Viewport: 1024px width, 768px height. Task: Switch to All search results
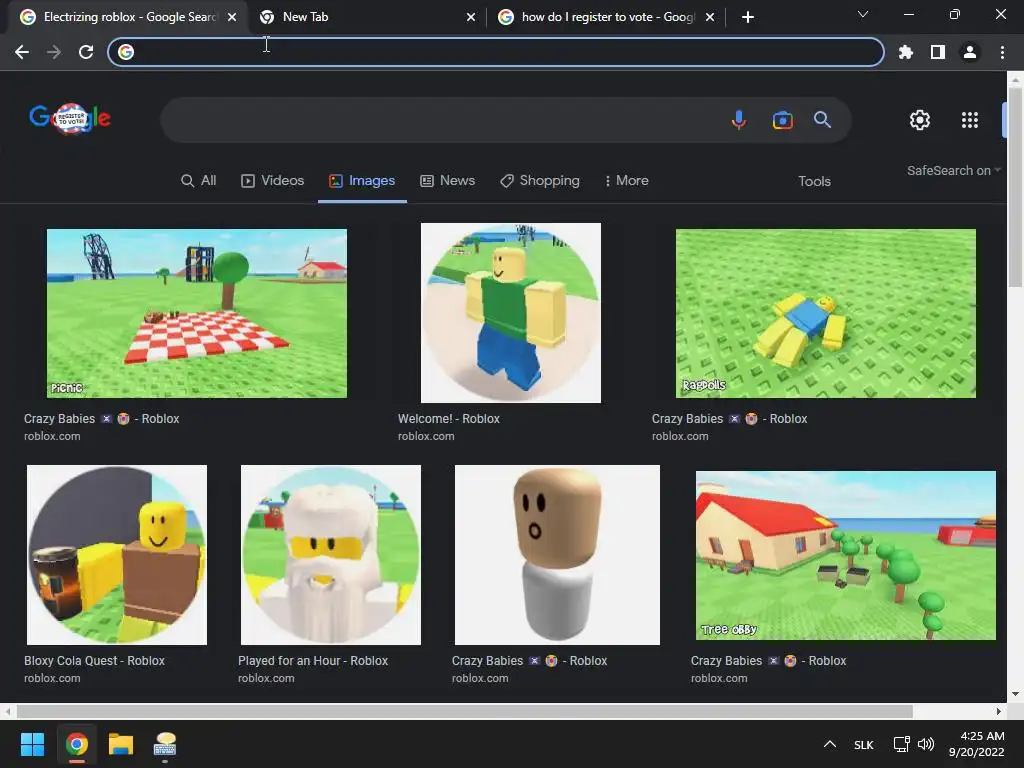tap(199, 181)
